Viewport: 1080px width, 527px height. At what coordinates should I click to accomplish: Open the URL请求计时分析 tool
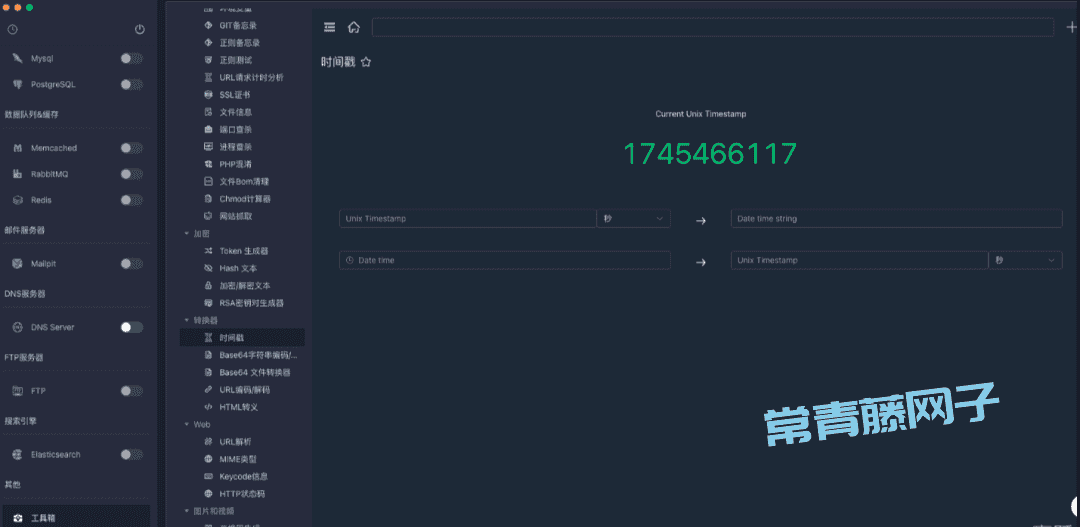tap(242, 77)
